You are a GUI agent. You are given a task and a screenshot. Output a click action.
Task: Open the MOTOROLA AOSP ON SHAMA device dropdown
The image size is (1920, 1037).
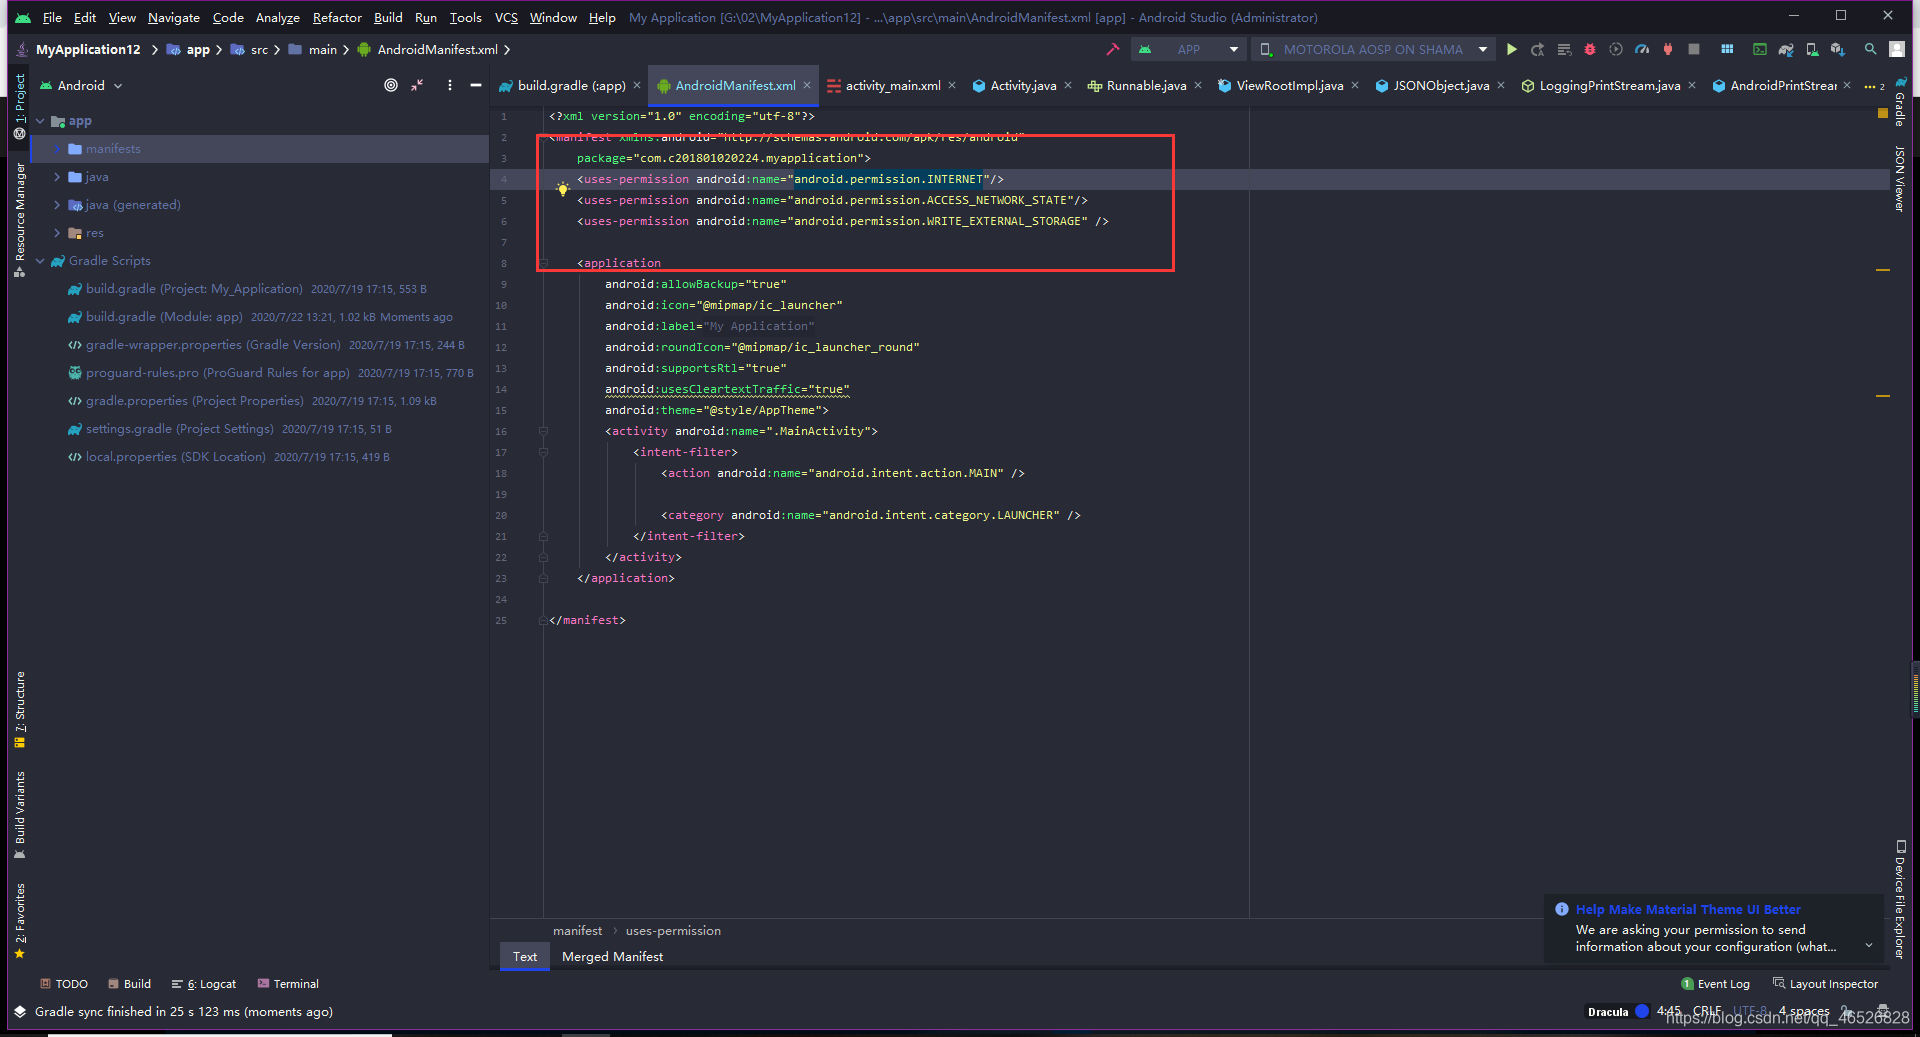tap(1375, 49)
